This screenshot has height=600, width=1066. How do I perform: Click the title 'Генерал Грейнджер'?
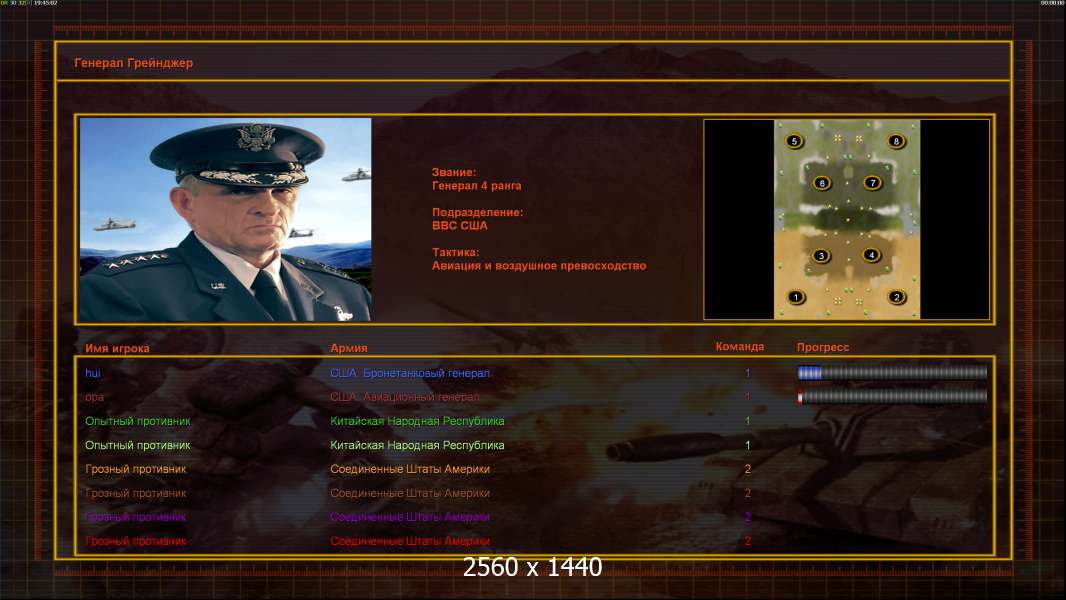click(133, 63)
